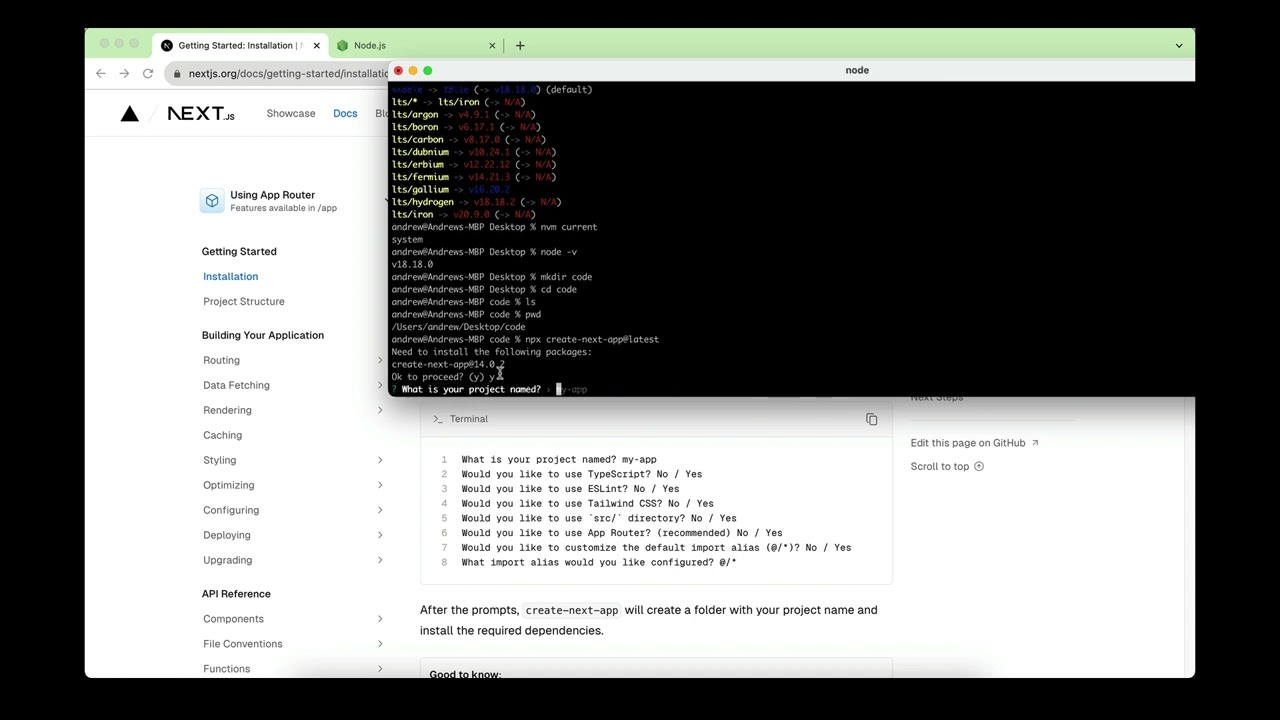This screenshot has width=1280, height=720.
Task: Expand the Optimizing section chevron
Action: pyautogui.click(x=380, y=485)
